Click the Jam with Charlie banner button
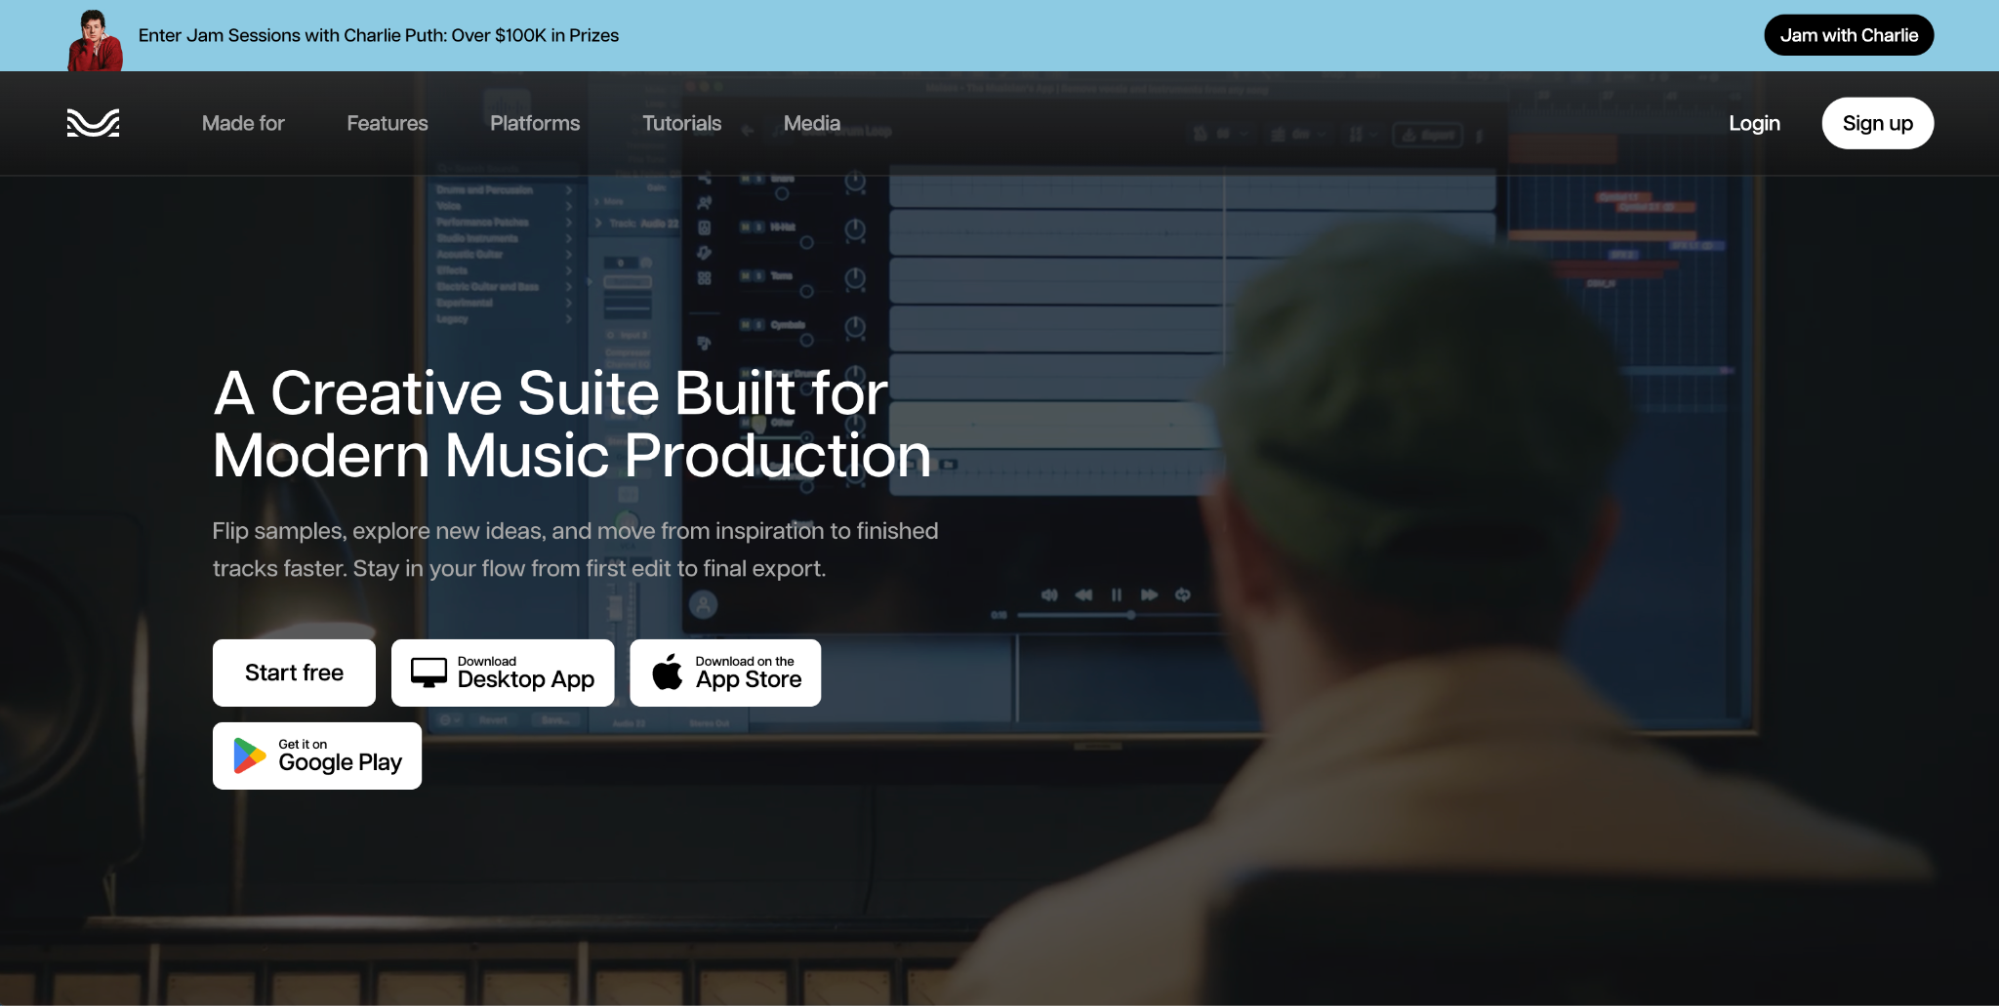Image resolution: width=1999 pixels, height=1007 pixels. tap(1848, 35)
